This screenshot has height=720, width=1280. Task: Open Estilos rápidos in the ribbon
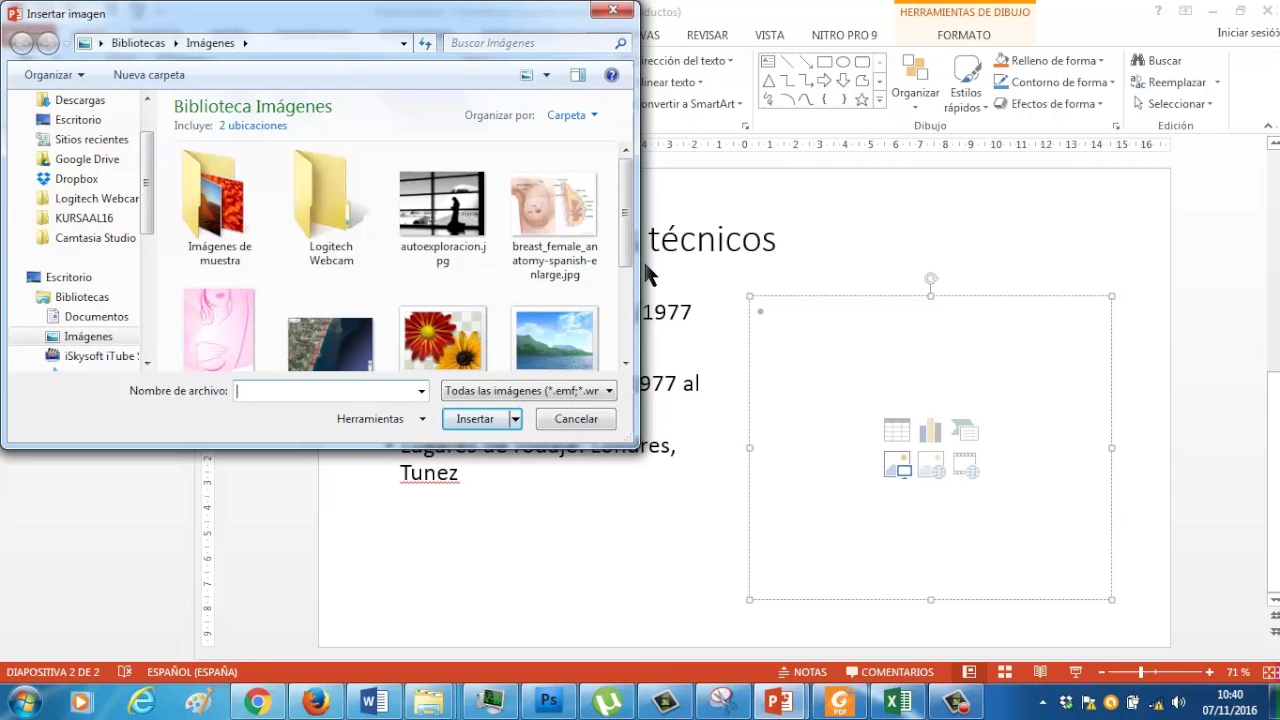(x=966, y=84)
